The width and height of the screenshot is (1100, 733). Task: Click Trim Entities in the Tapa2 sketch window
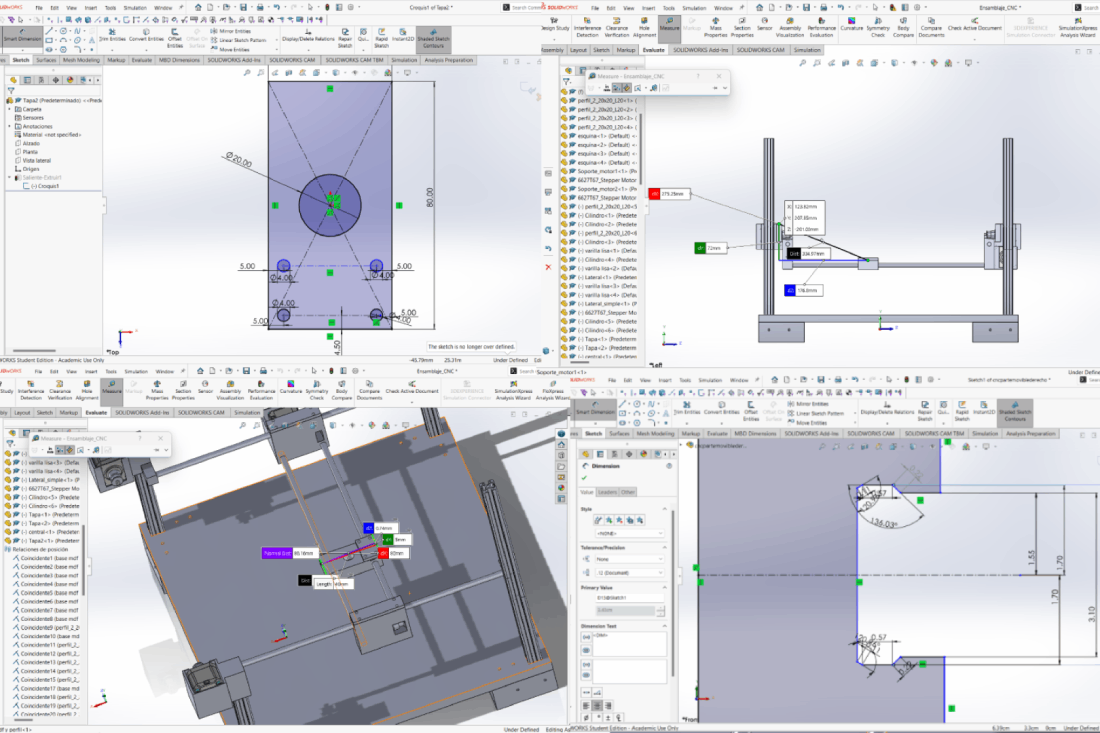click(112, 36)
